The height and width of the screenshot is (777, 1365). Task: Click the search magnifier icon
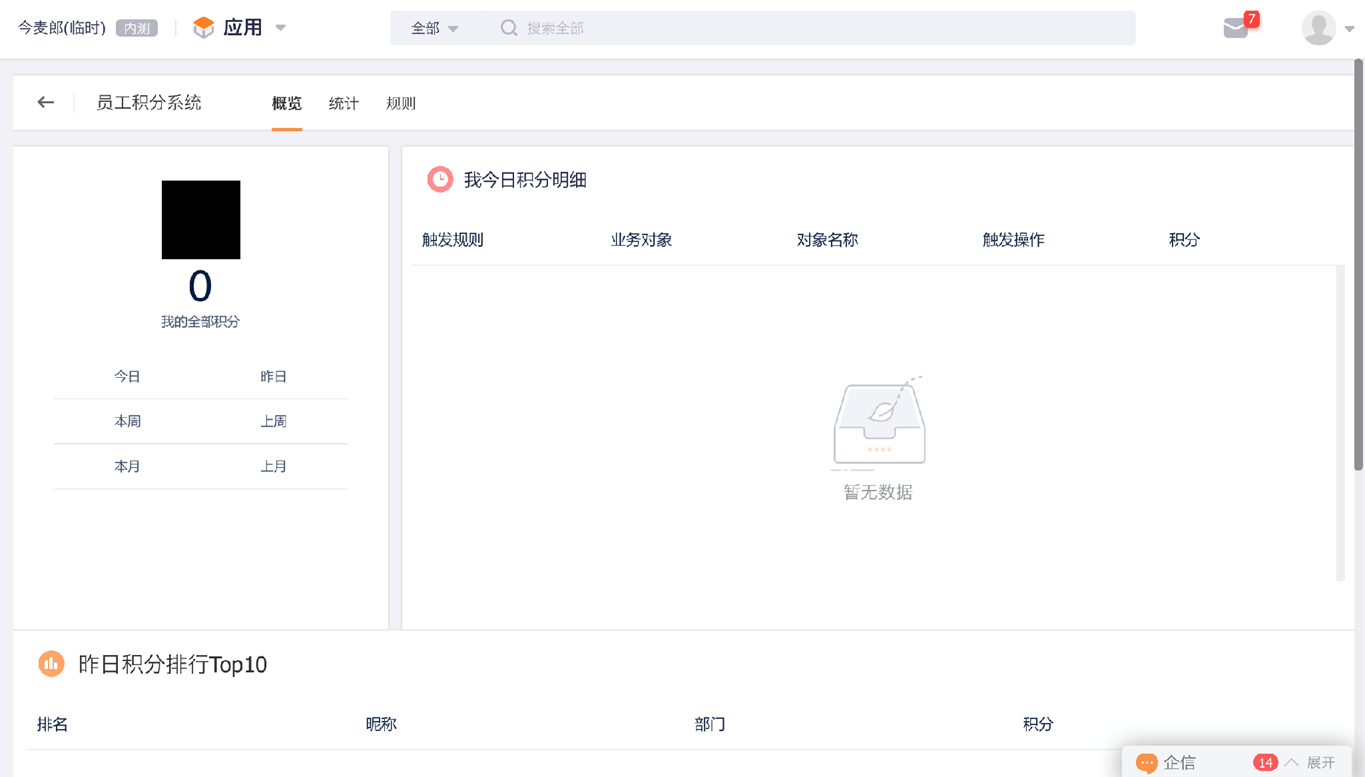click(x=509, y=28)
